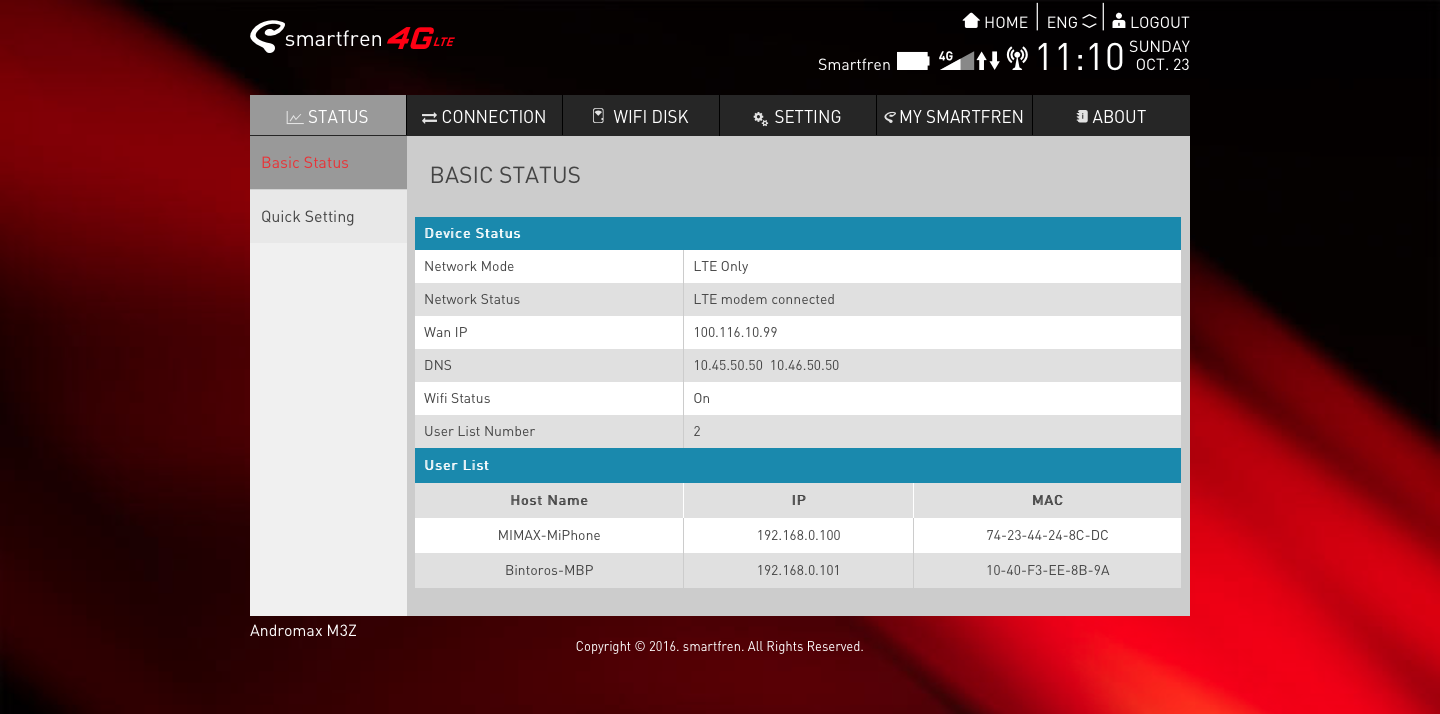Click the Network Status label

(x=472, y=299)
